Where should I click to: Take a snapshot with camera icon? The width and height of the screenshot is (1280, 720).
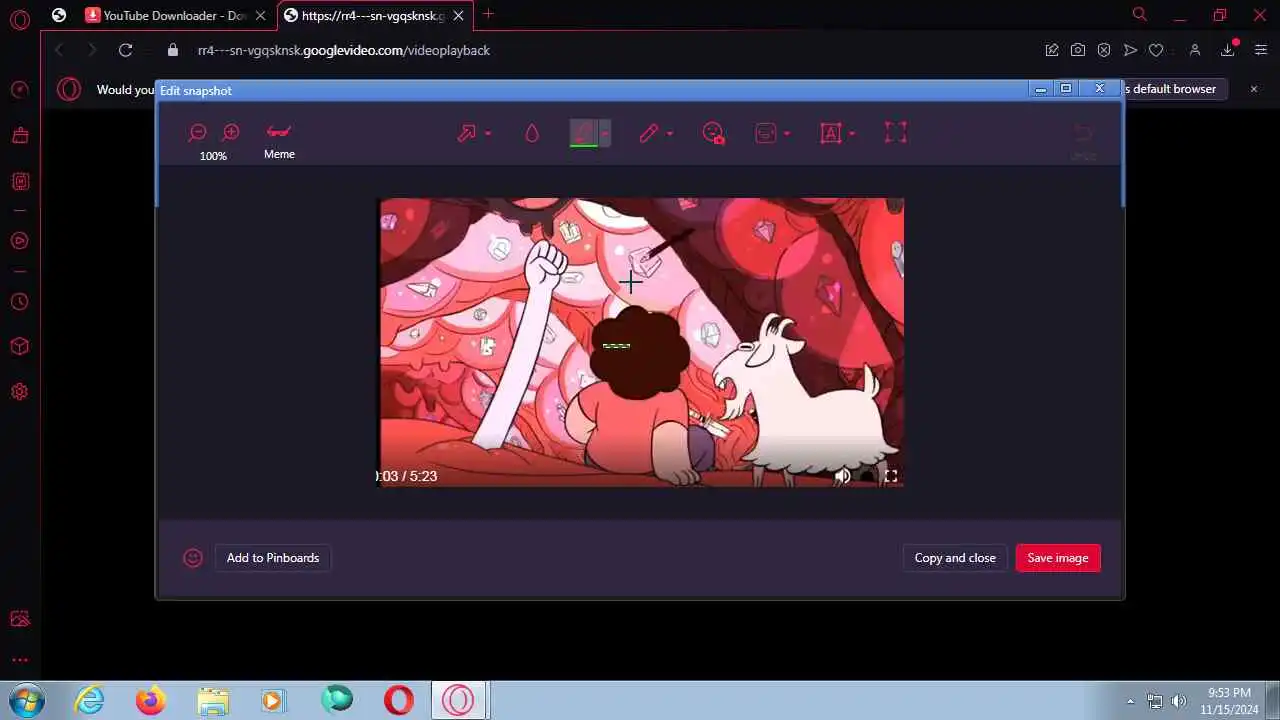pyautogui.click(x=1078, y=50)
